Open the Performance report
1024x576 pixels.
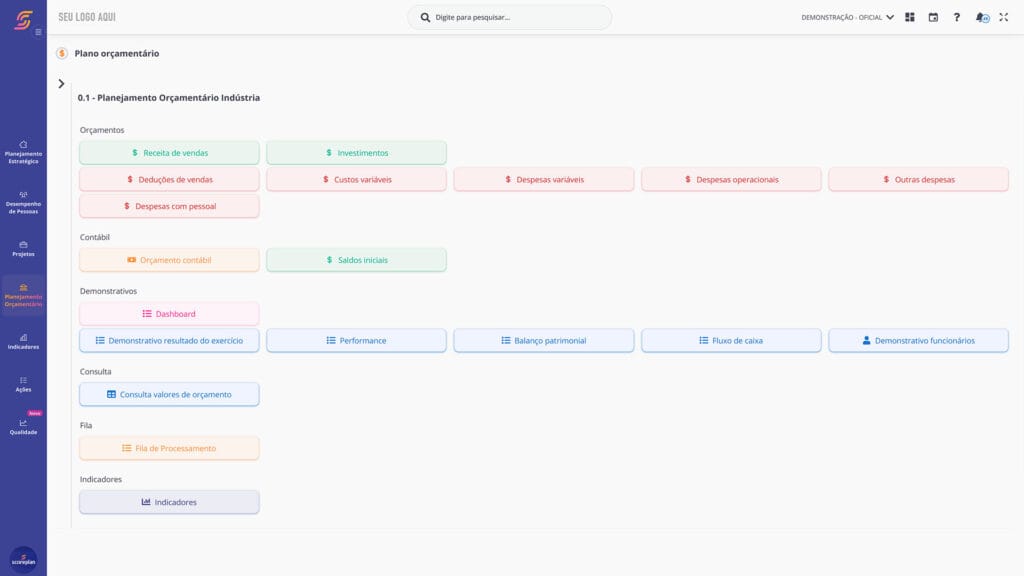[357, 341]
